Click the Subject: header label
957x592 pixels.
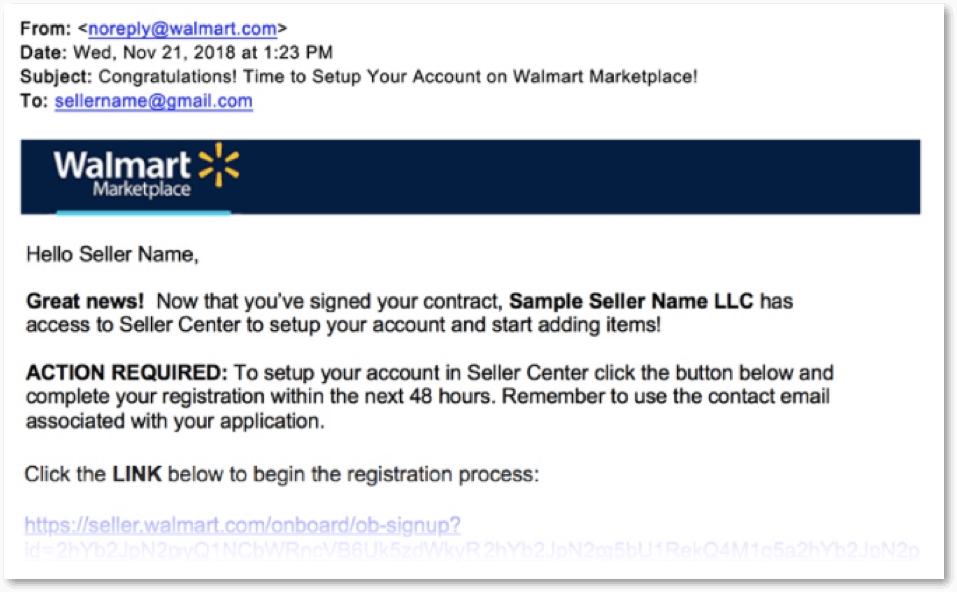tap(56, 77)
